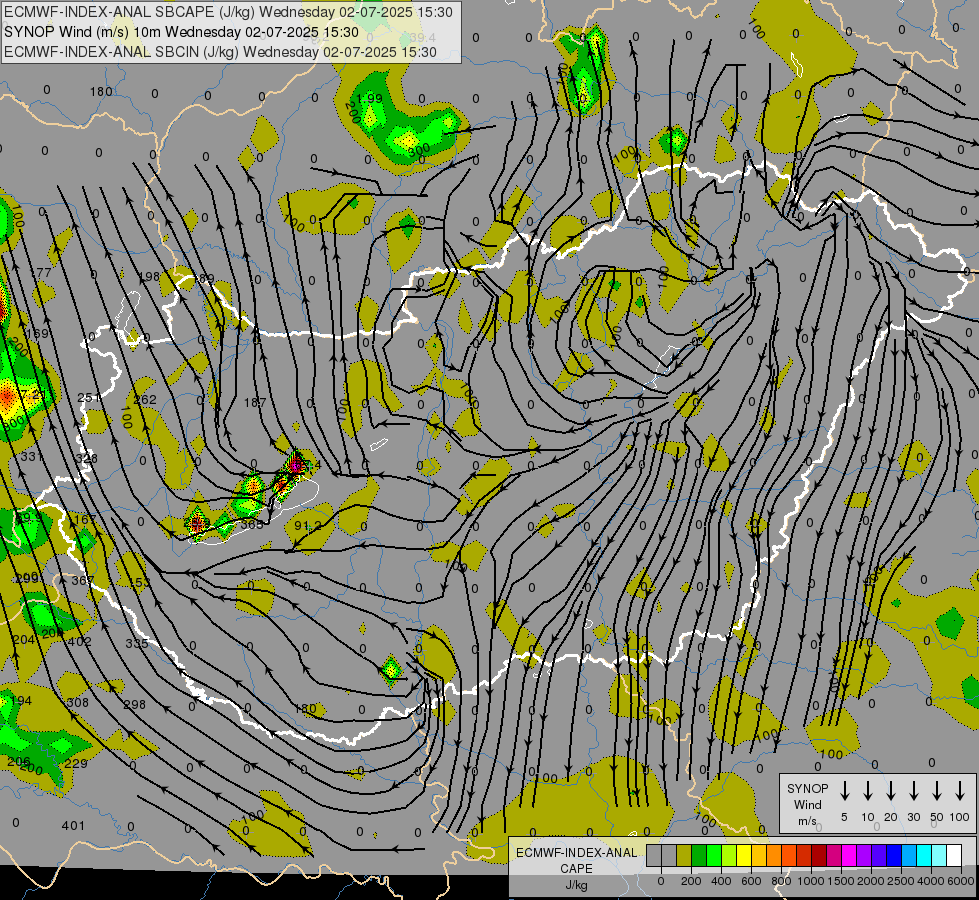The height and width of the screenshot is (900, 979).
Task: Pick the yellow CAPE legend swatch
Action: [x=744, y=855]
